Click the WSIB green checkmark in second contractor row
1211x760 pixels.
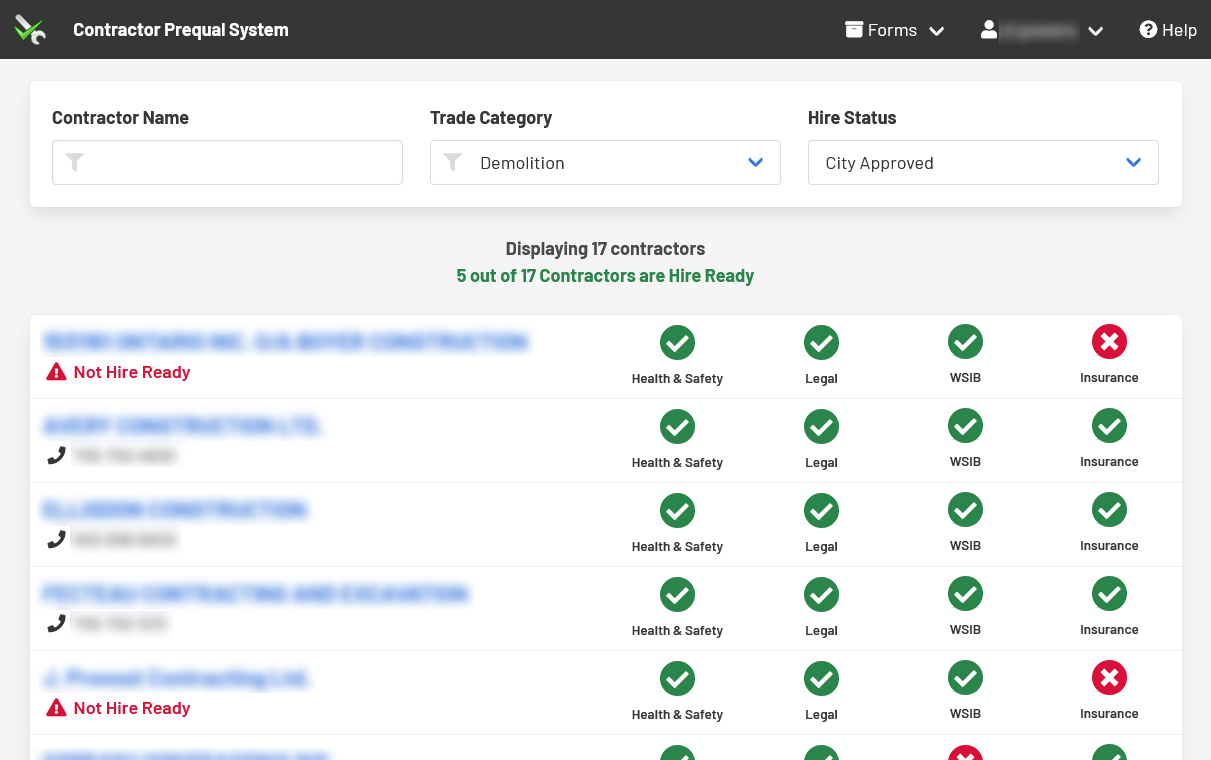coord(965,426)
